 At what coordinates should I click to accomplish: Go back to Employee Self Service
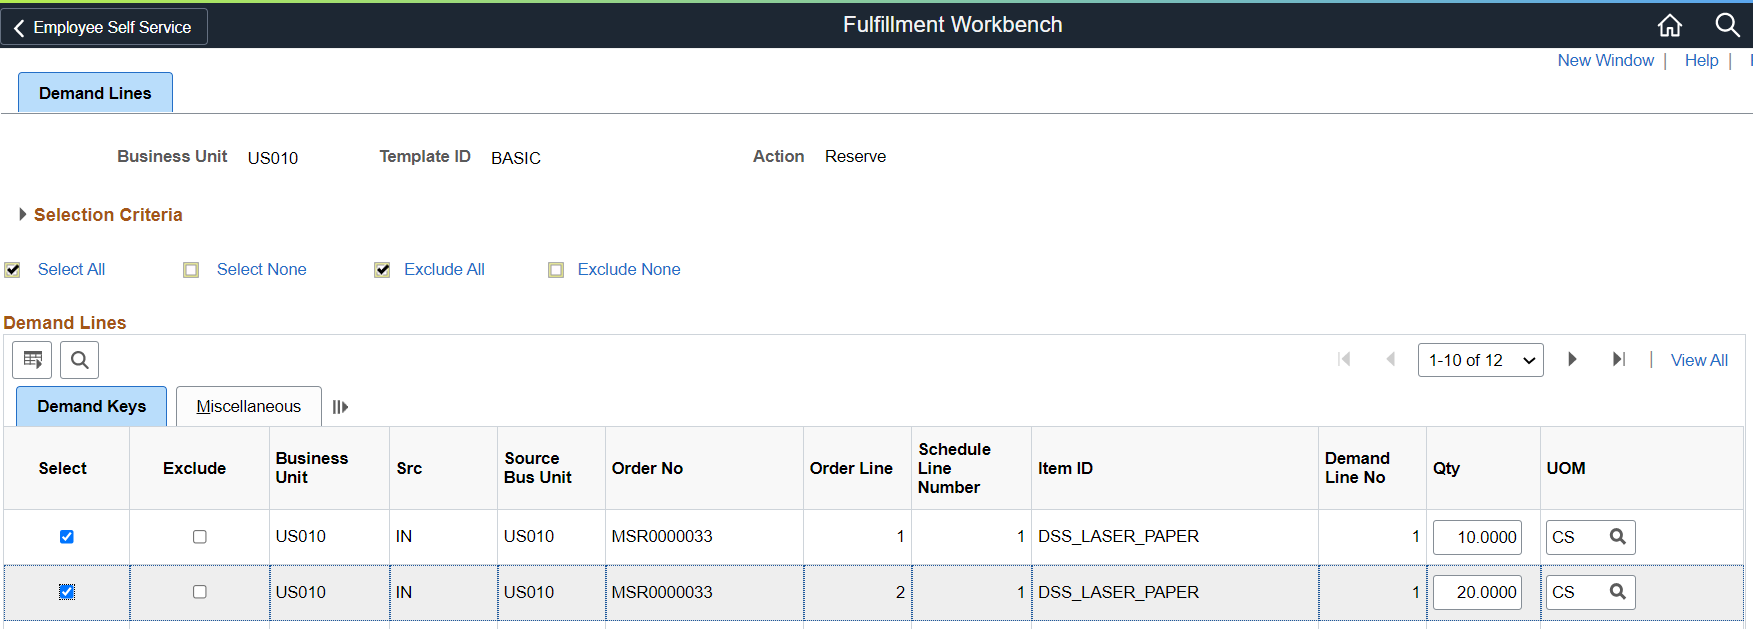pyautogui.click(x=103, y=27)
